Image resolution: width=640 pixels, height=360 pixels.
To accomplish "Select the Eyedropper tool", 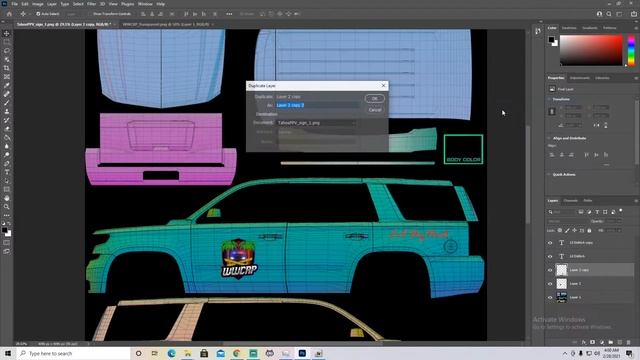I will coord(7,85).
